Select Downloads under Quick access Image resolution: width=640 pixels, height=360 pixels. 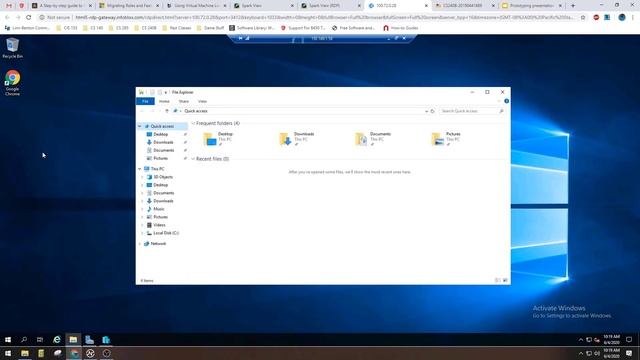[163, 142]
